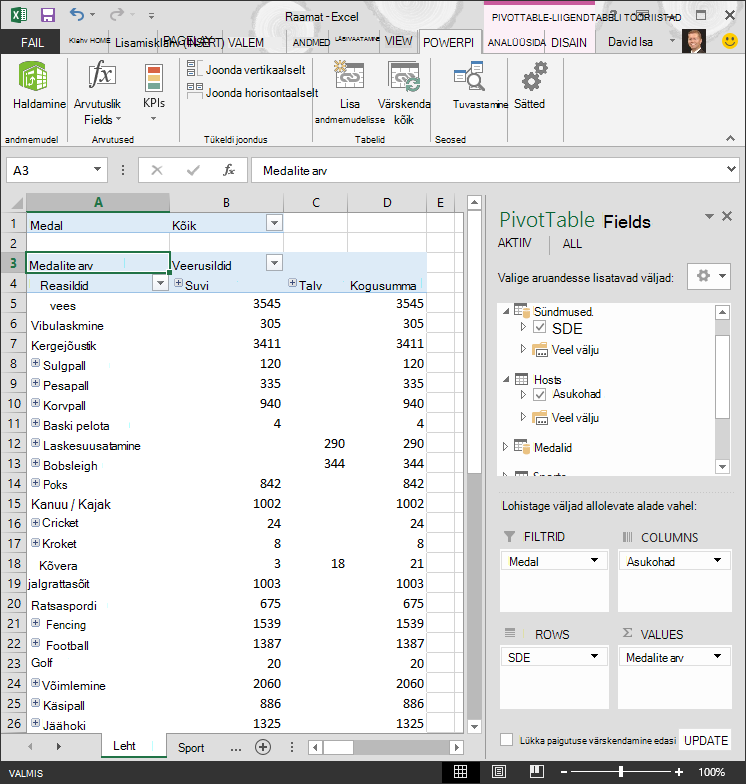Open the Name Box dropdown arrow
Screen dimensions: 746x784
click(98, 170)
